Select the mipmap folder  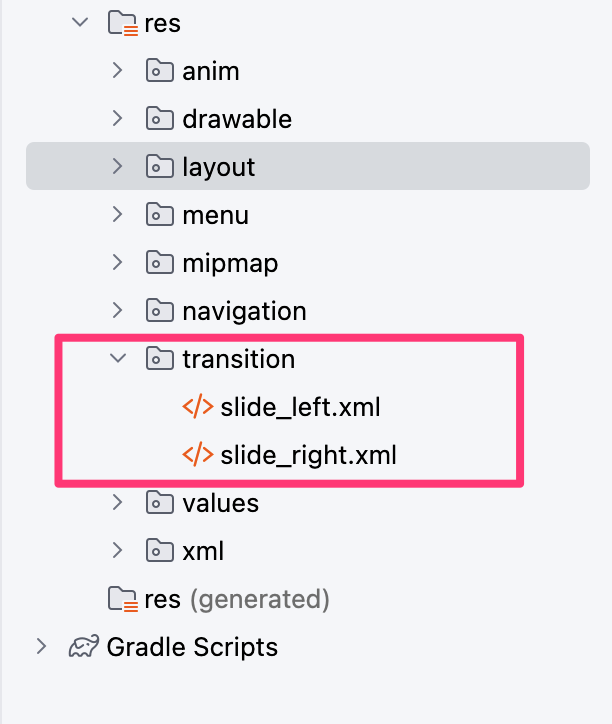pos(230,263)
